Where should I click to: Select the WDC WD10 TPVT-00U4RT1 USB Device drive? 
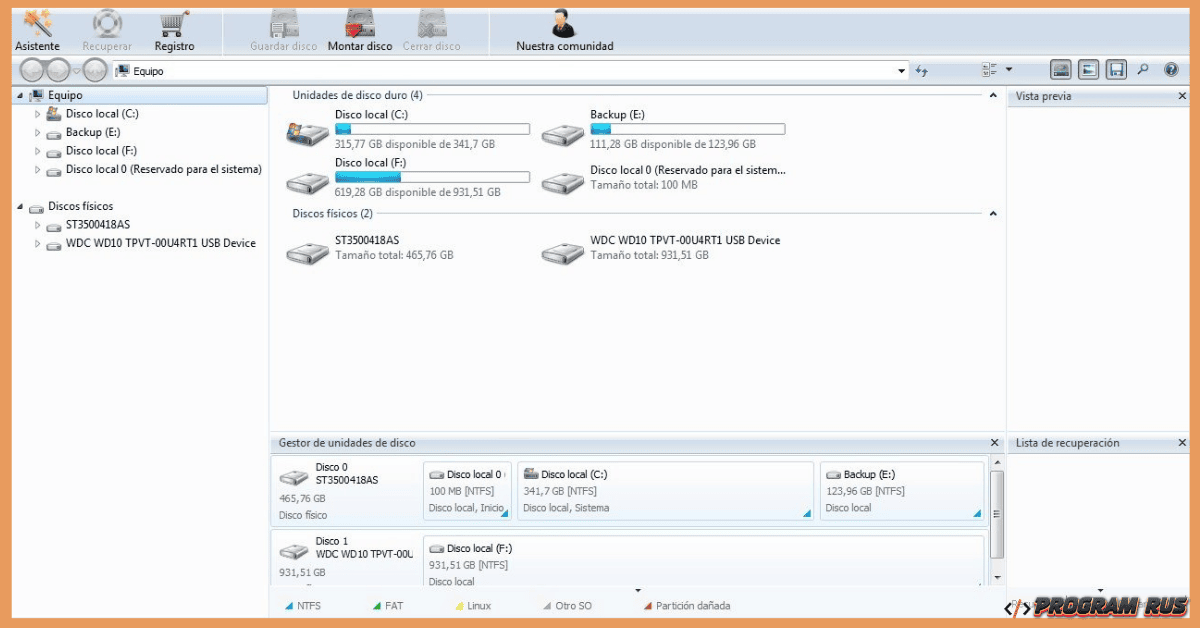point(163,243)
